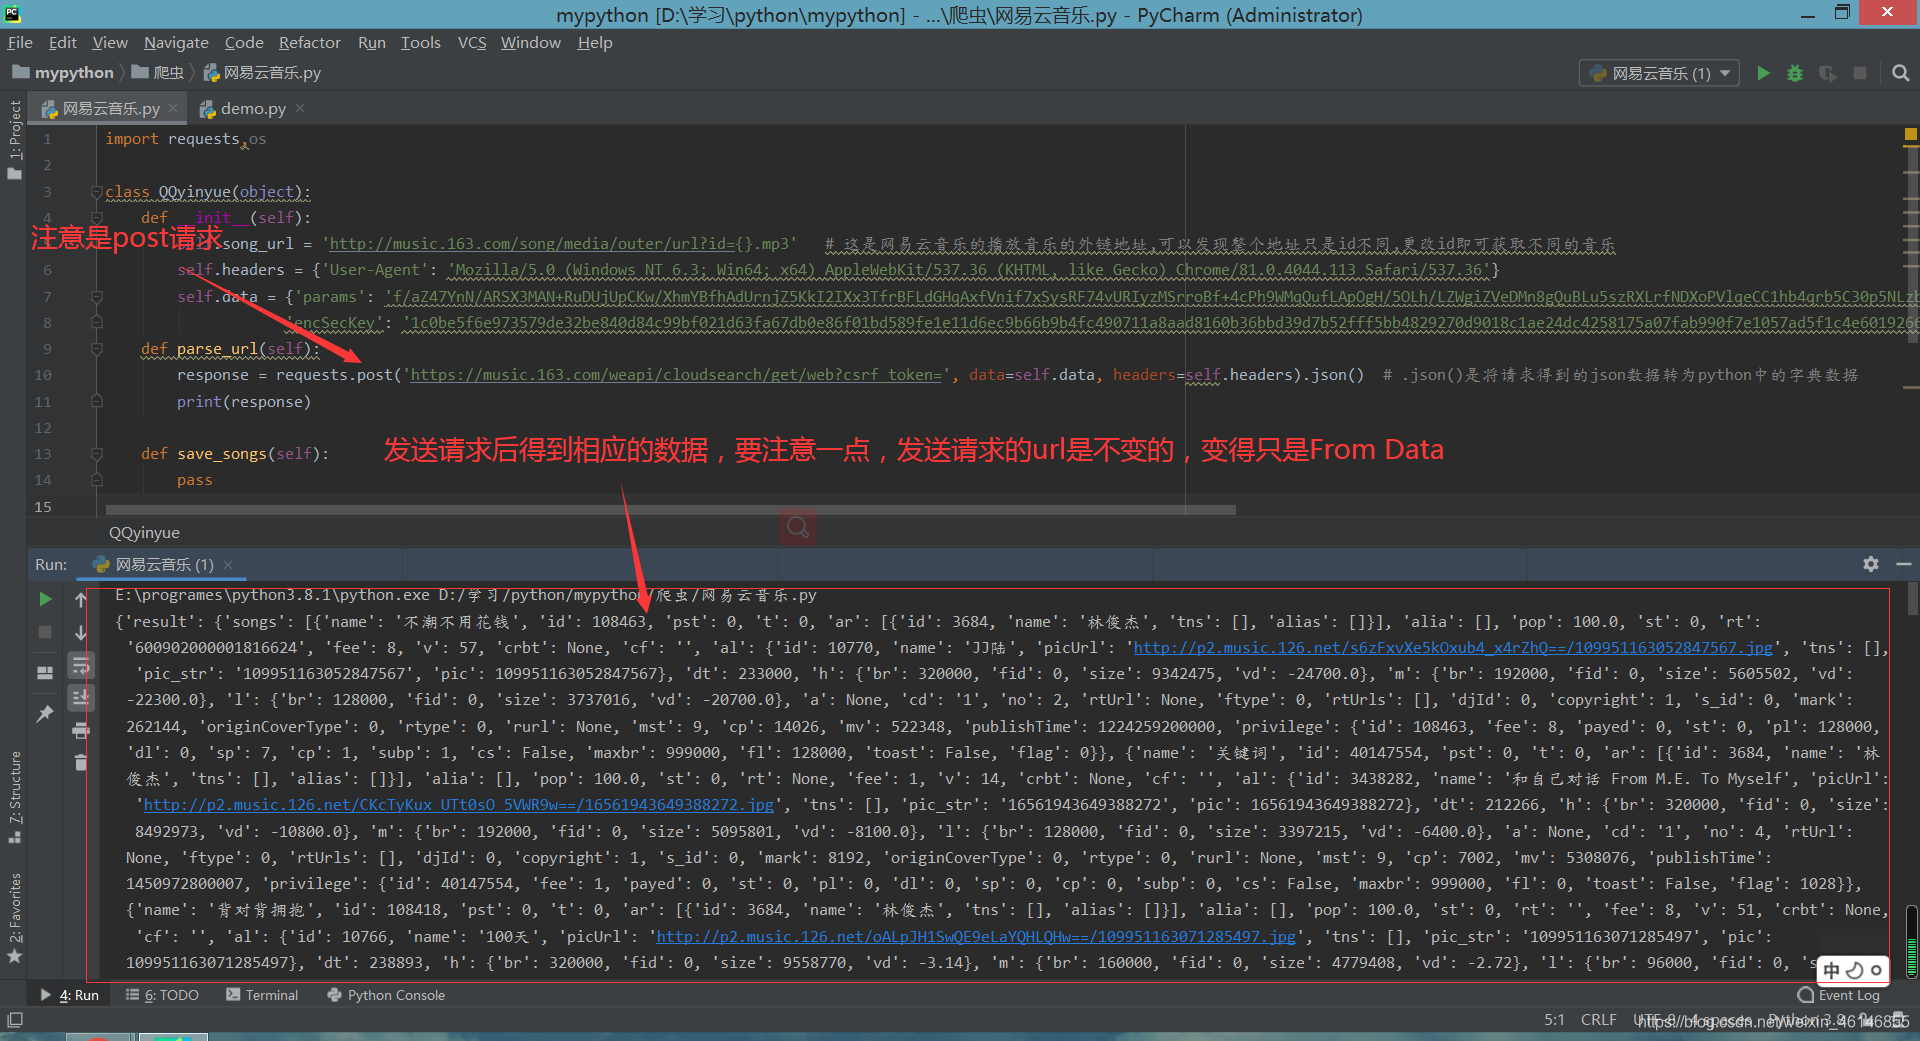The width and height of the screenshot is (1920, 1041).
Task: Open the Navigate menu
Action: pos(176,42)
